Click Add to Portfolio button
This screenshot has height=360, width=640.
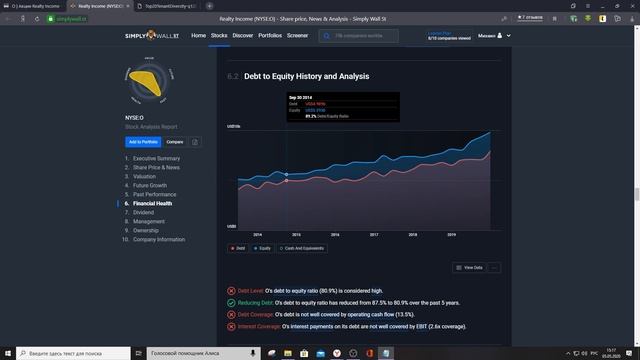pyautogui.click(x=143, y=142)
